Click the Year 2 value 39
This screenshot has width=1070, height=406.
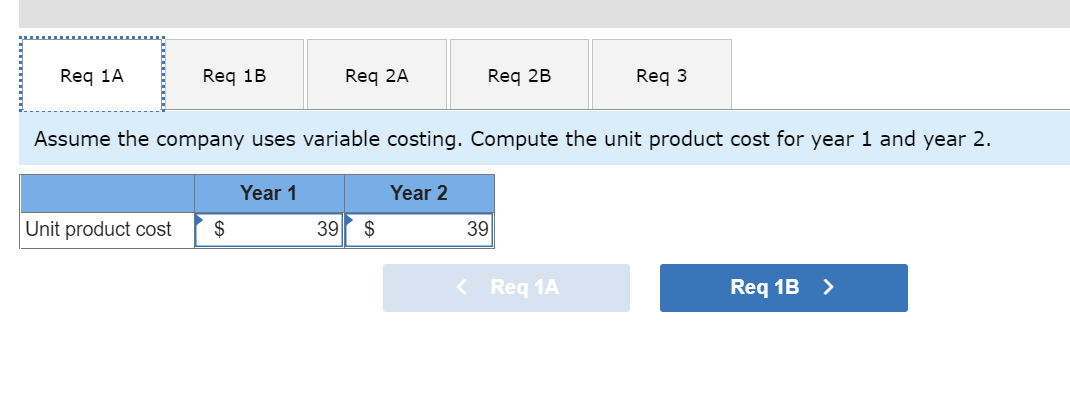tap(477, 229)
